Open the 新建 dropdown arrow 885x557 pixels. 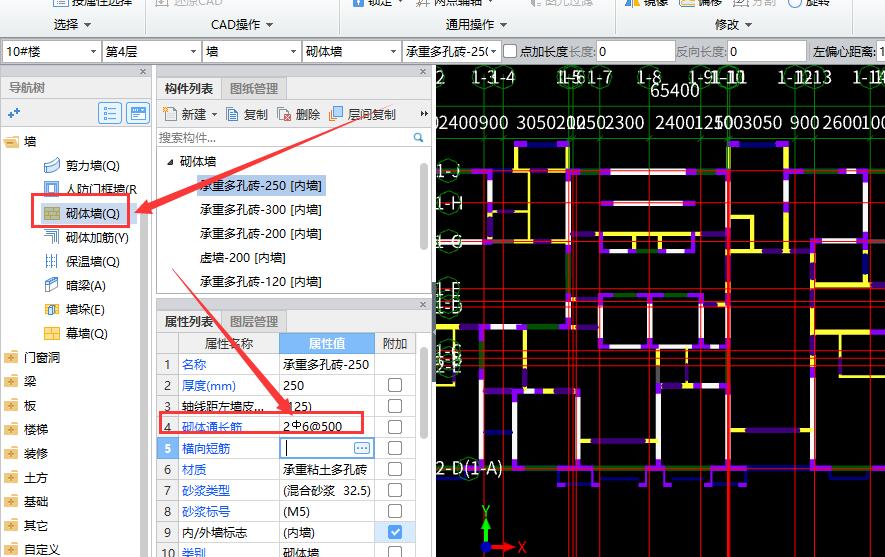coord(214,115)
